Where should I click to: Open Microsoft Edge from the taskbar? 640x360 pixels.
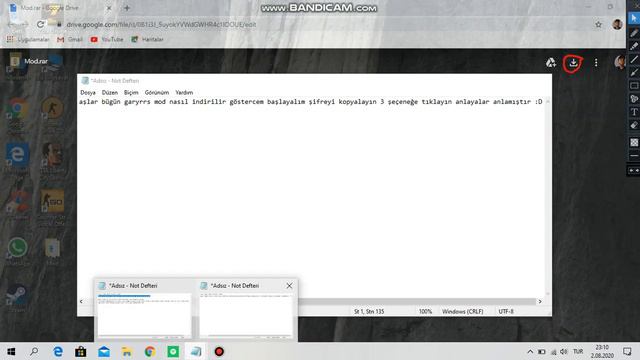pos(58,351)
